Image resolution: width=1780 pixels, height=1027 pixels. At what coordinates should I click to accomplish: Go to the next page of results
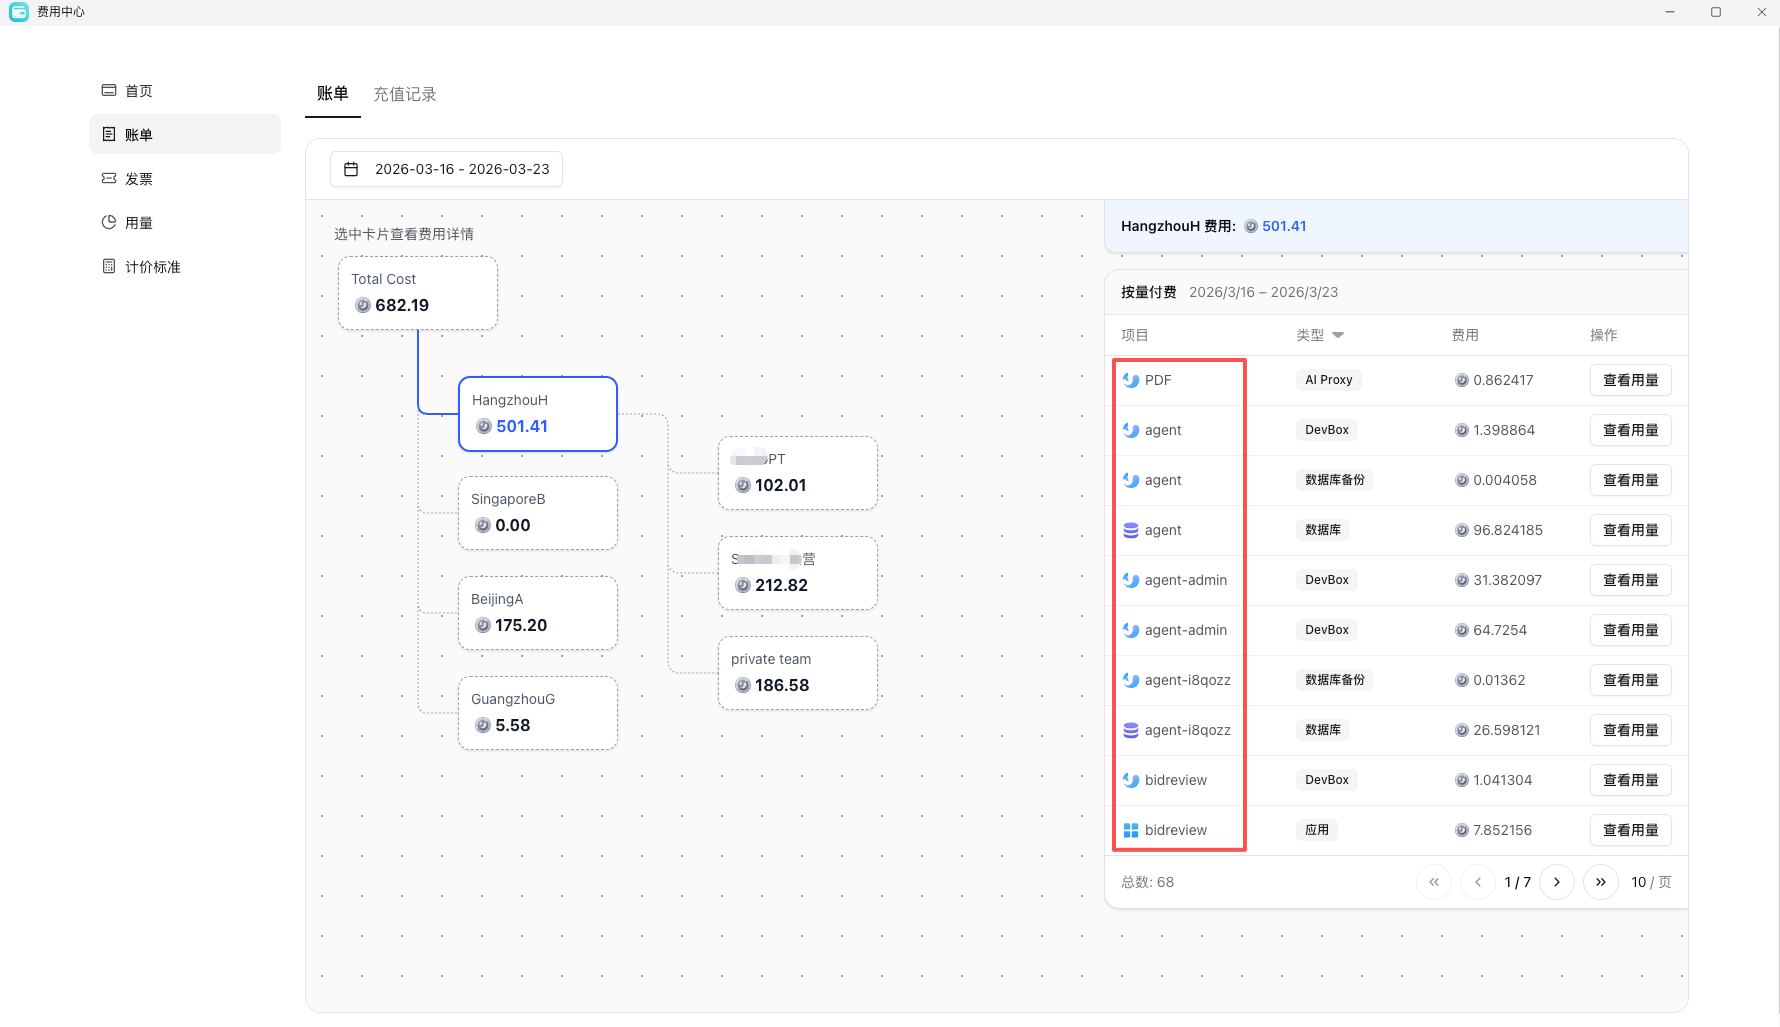[x=1557, y=882]
